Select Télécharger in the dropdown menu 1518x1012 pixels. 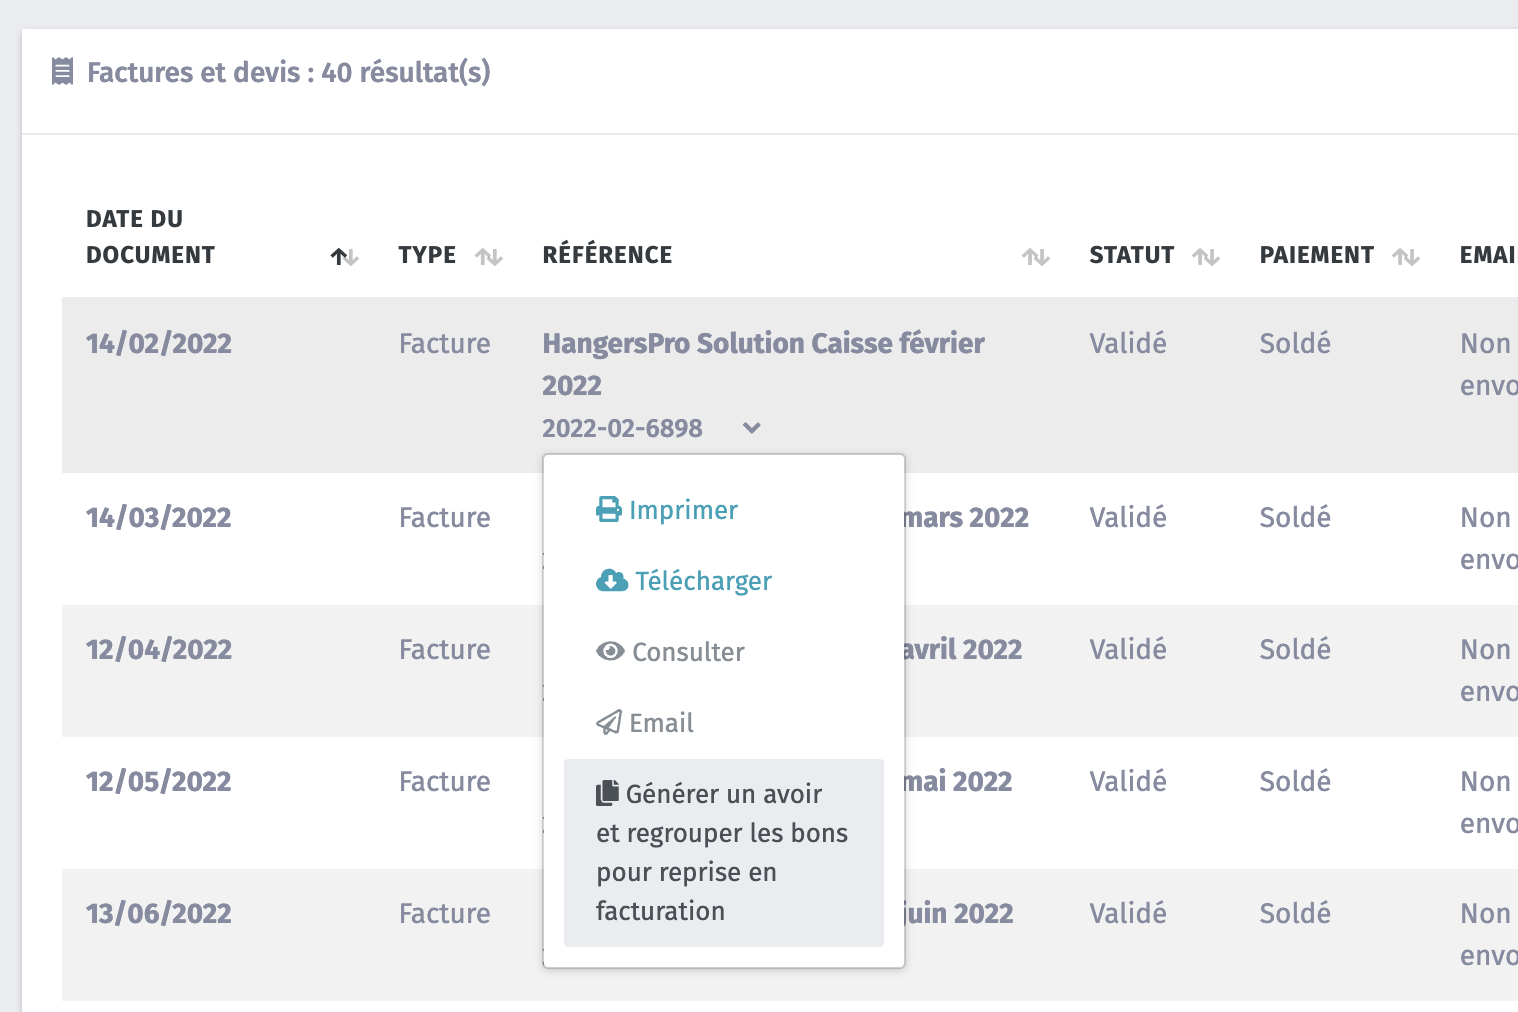(703, 581)
